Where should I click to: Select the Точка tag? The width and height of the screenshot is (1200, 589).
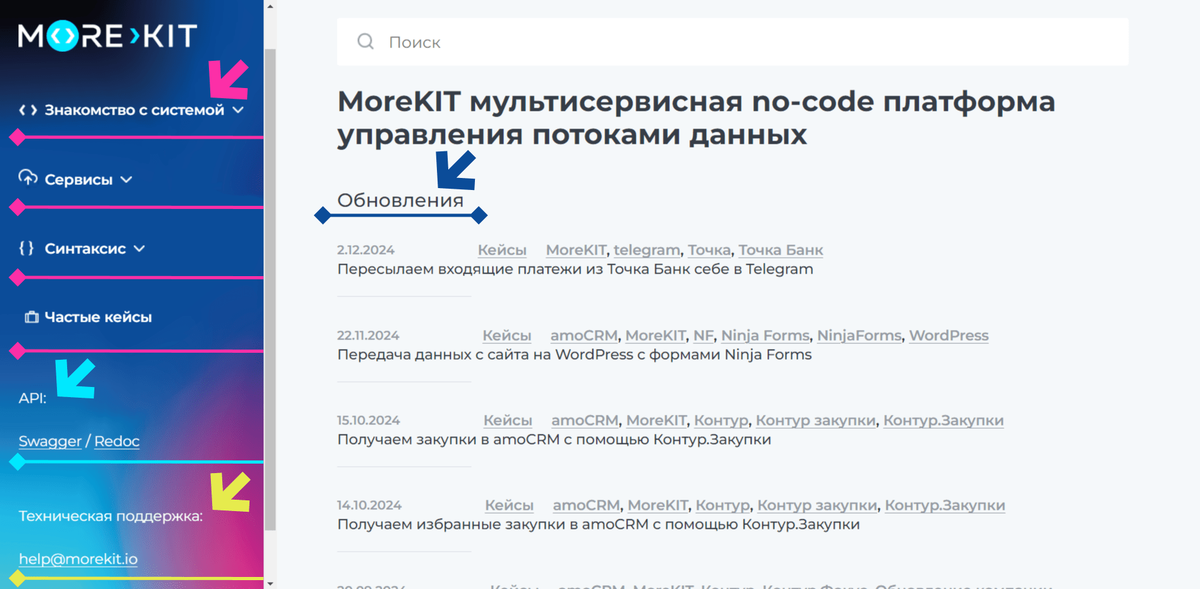tap(709, 250)
